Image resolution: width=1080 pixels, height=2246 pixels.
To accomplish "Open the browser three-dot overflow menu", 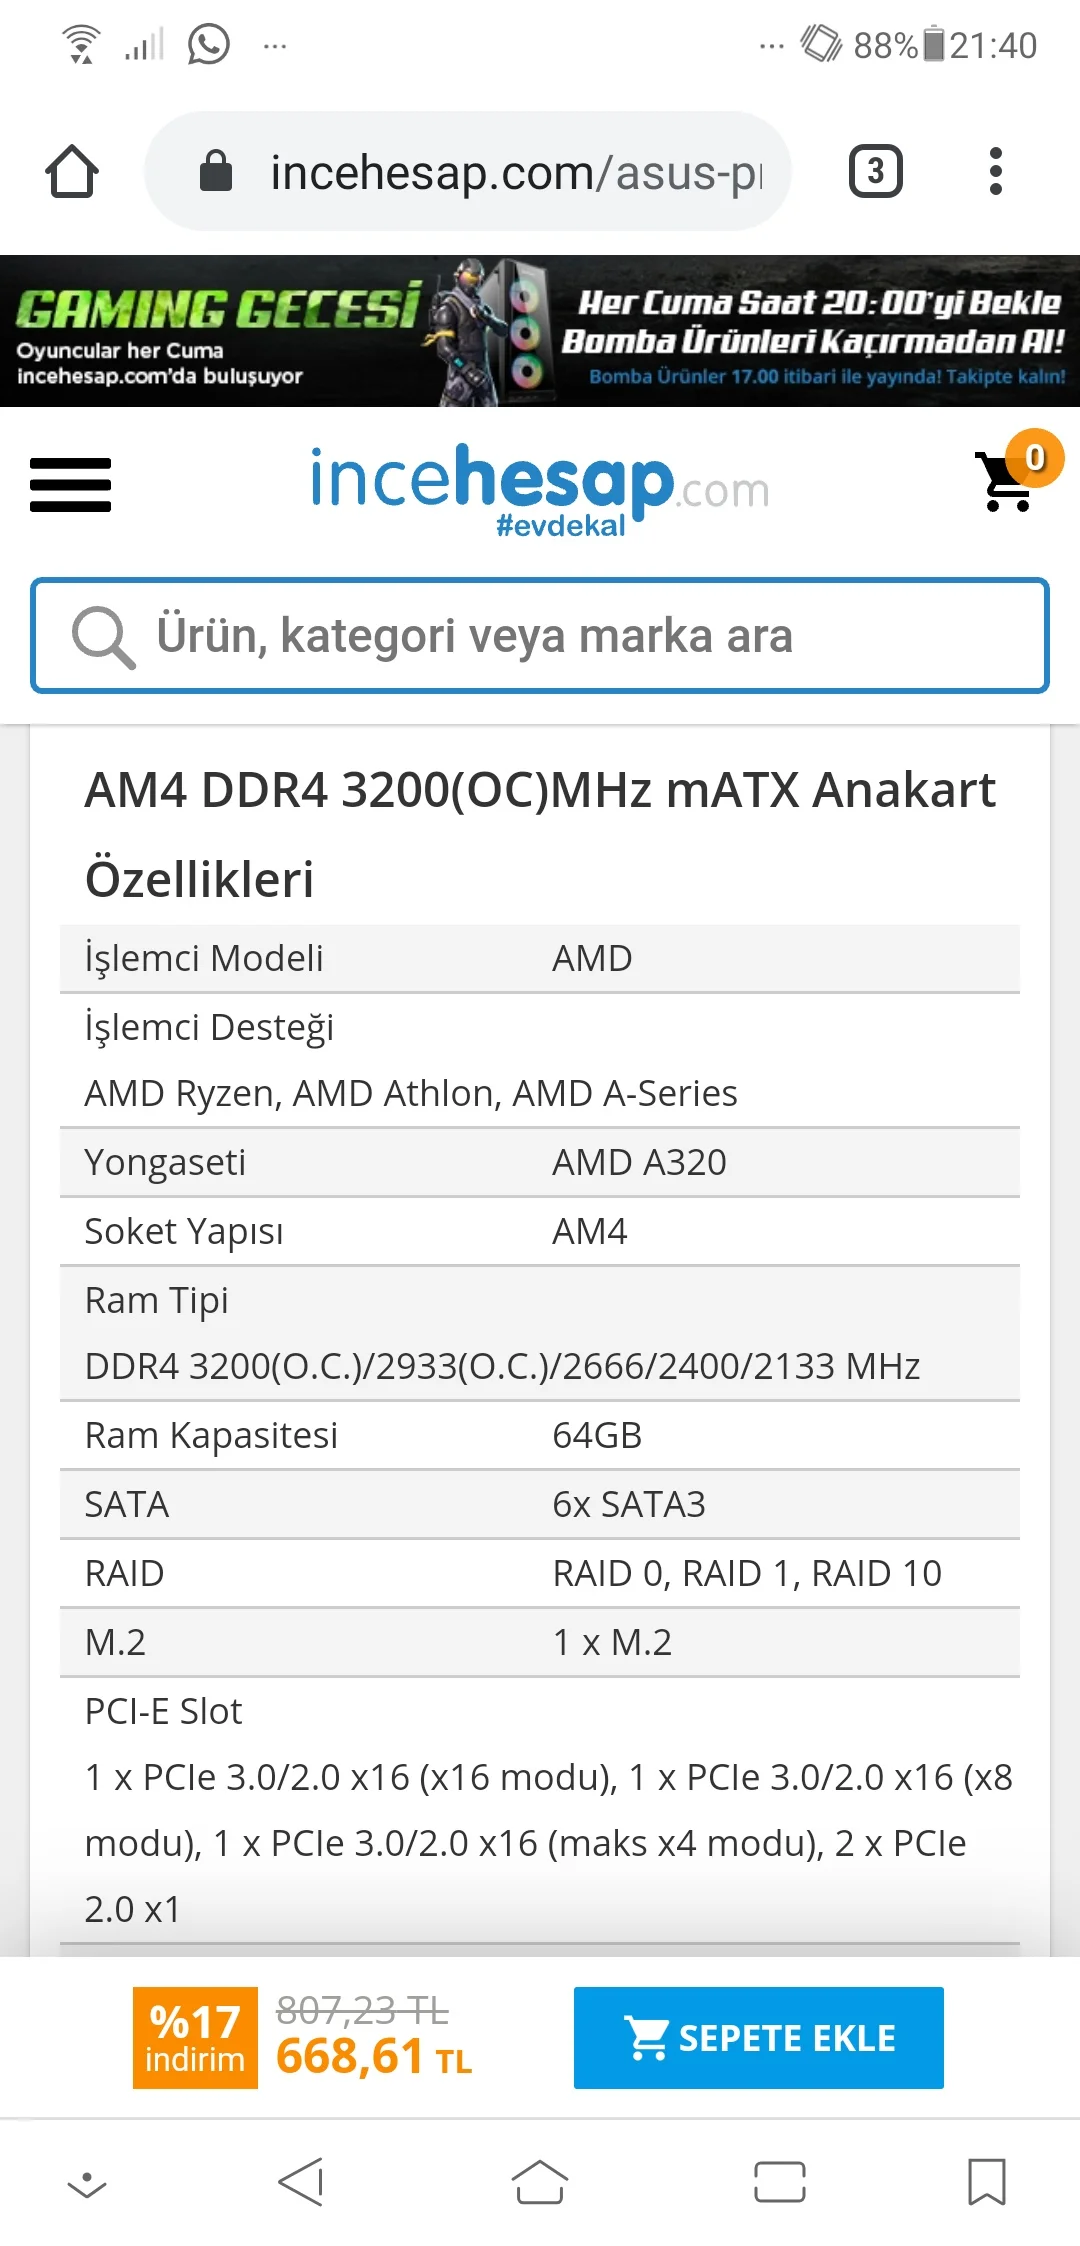I will tap(995, 172).
